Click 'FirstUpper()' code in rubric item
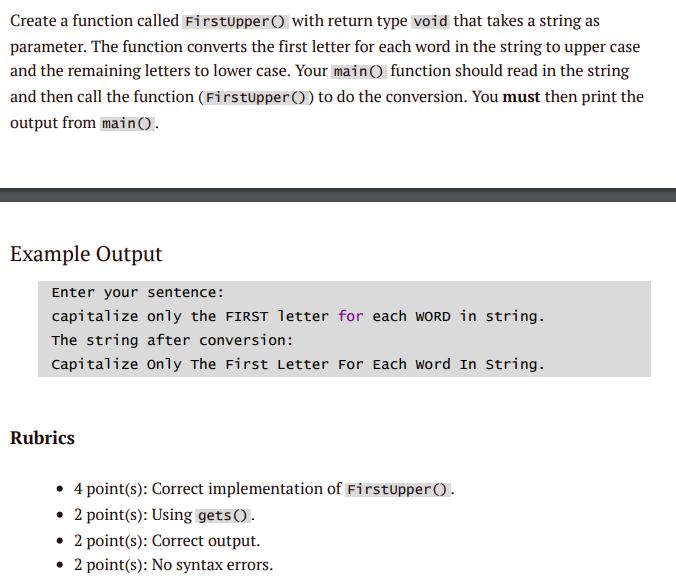Image resolution: width=676 pixels, height=588 pixels. click(x=397, y=489)
